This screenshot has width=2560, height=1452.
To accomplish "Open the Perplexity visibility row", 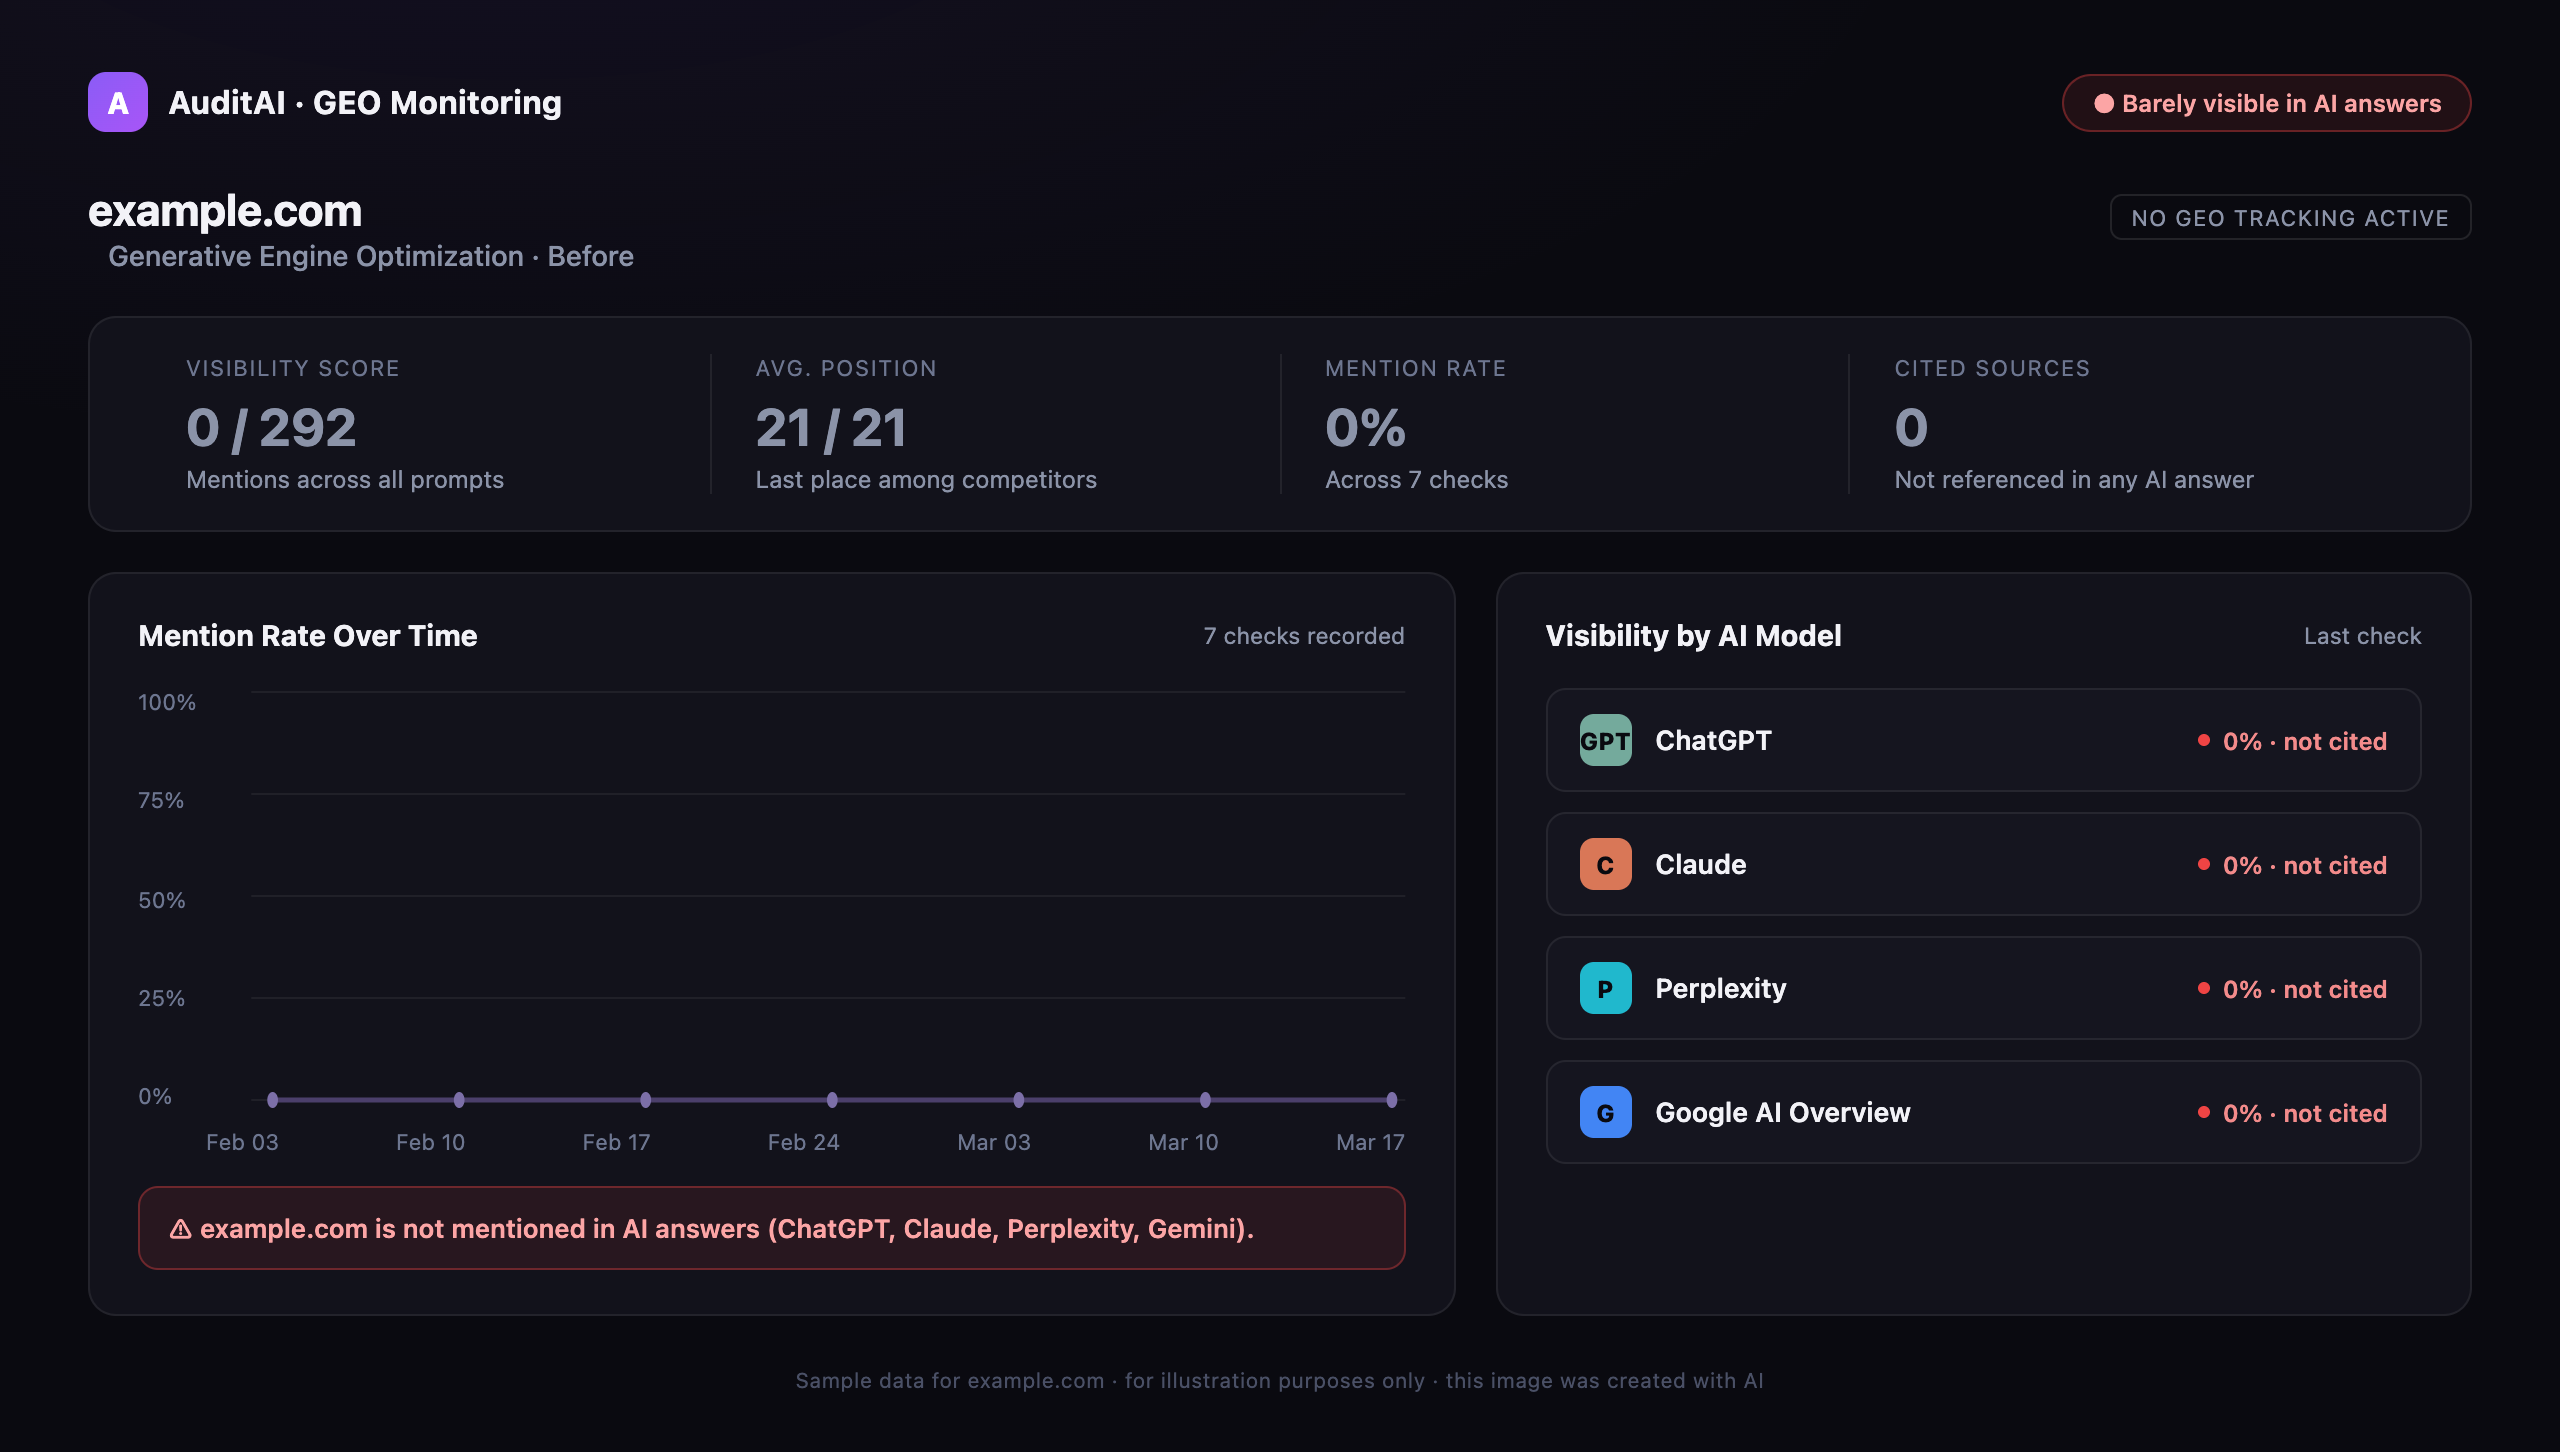I will coord(1983,988).
